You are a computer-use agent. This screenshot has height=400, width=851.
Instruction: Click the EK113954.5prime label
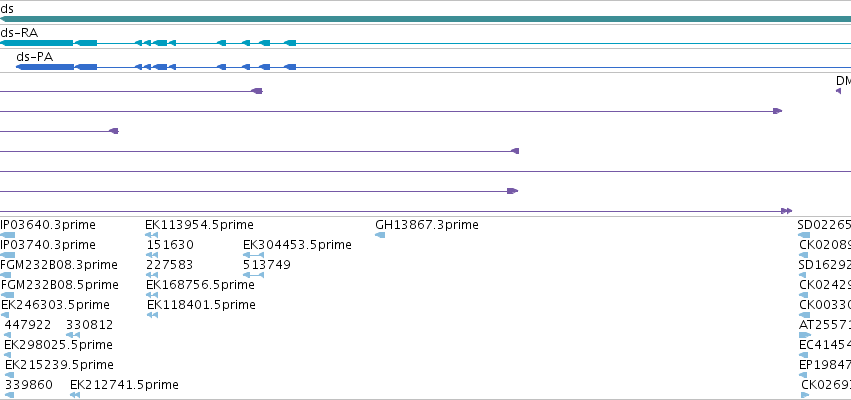[199, 225]
